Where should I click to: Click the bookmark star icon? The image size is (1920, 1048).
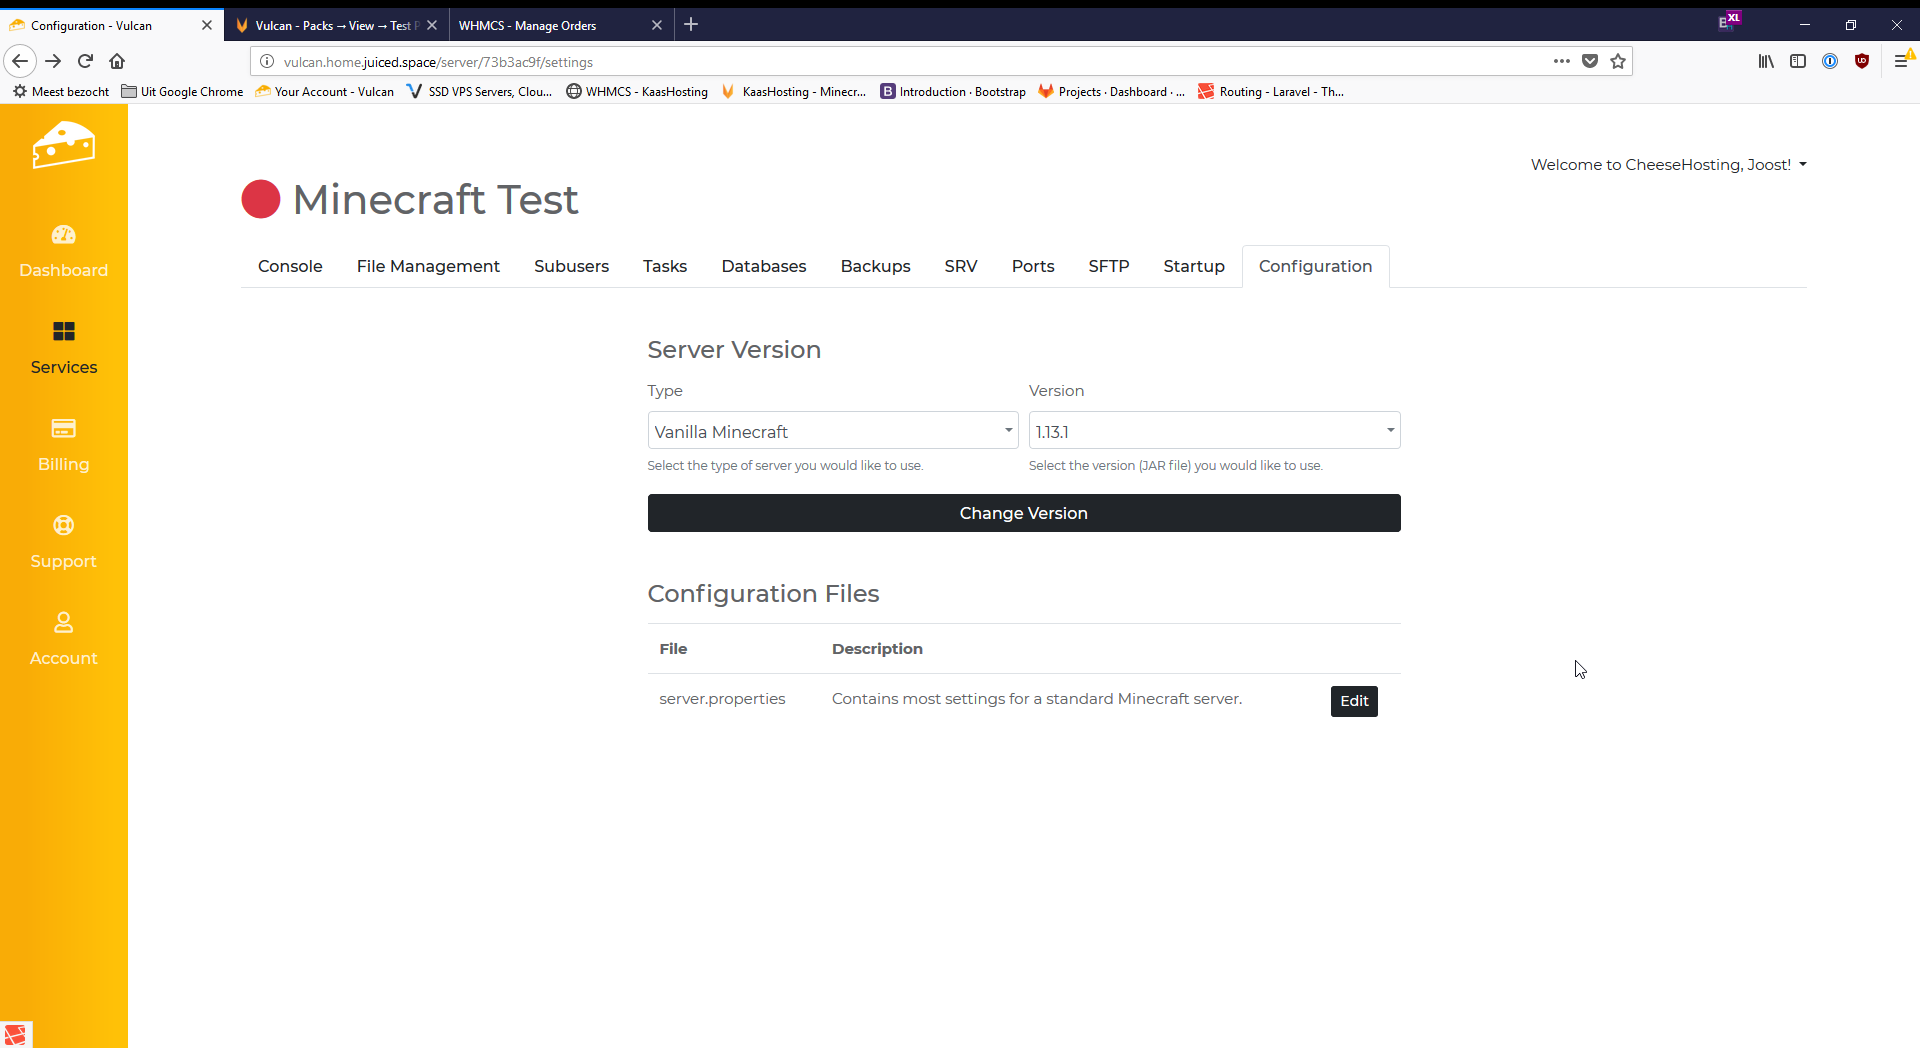tap(1618, 61)
